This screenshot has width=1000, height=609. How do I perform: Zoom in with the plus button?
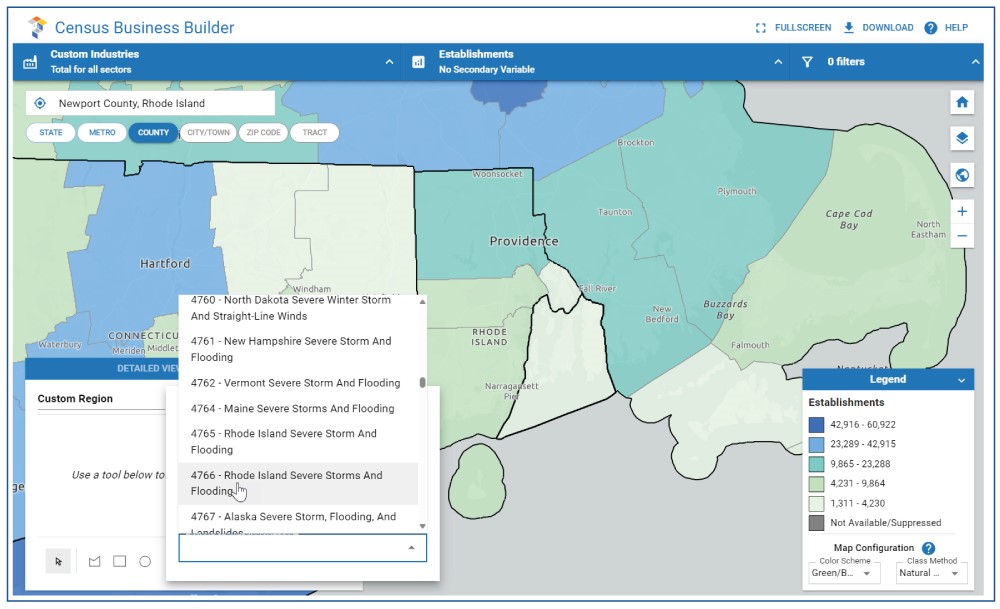(x=962, y=212)
